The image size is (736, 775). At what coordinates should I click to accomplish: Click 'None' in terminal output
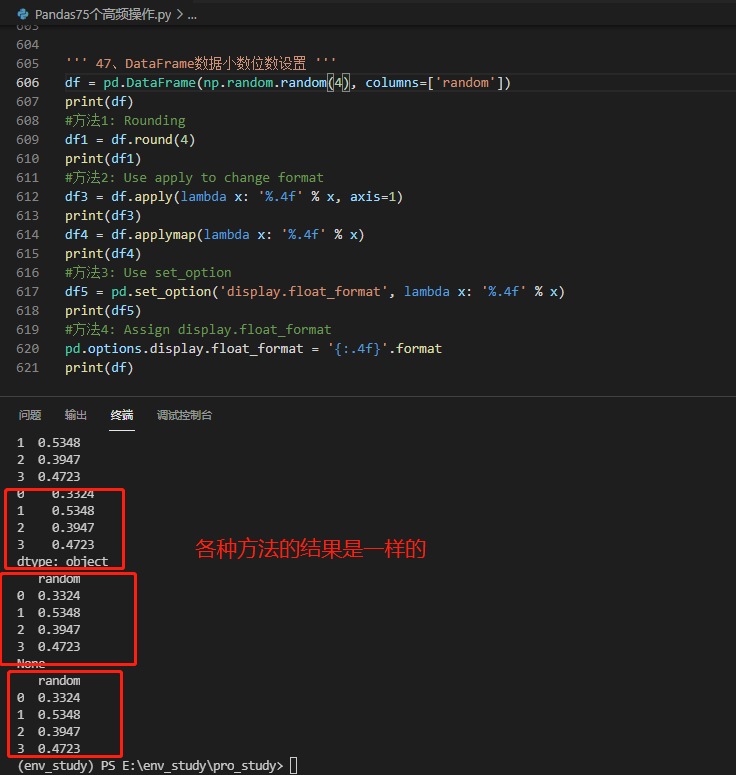(x=31, y=663)
